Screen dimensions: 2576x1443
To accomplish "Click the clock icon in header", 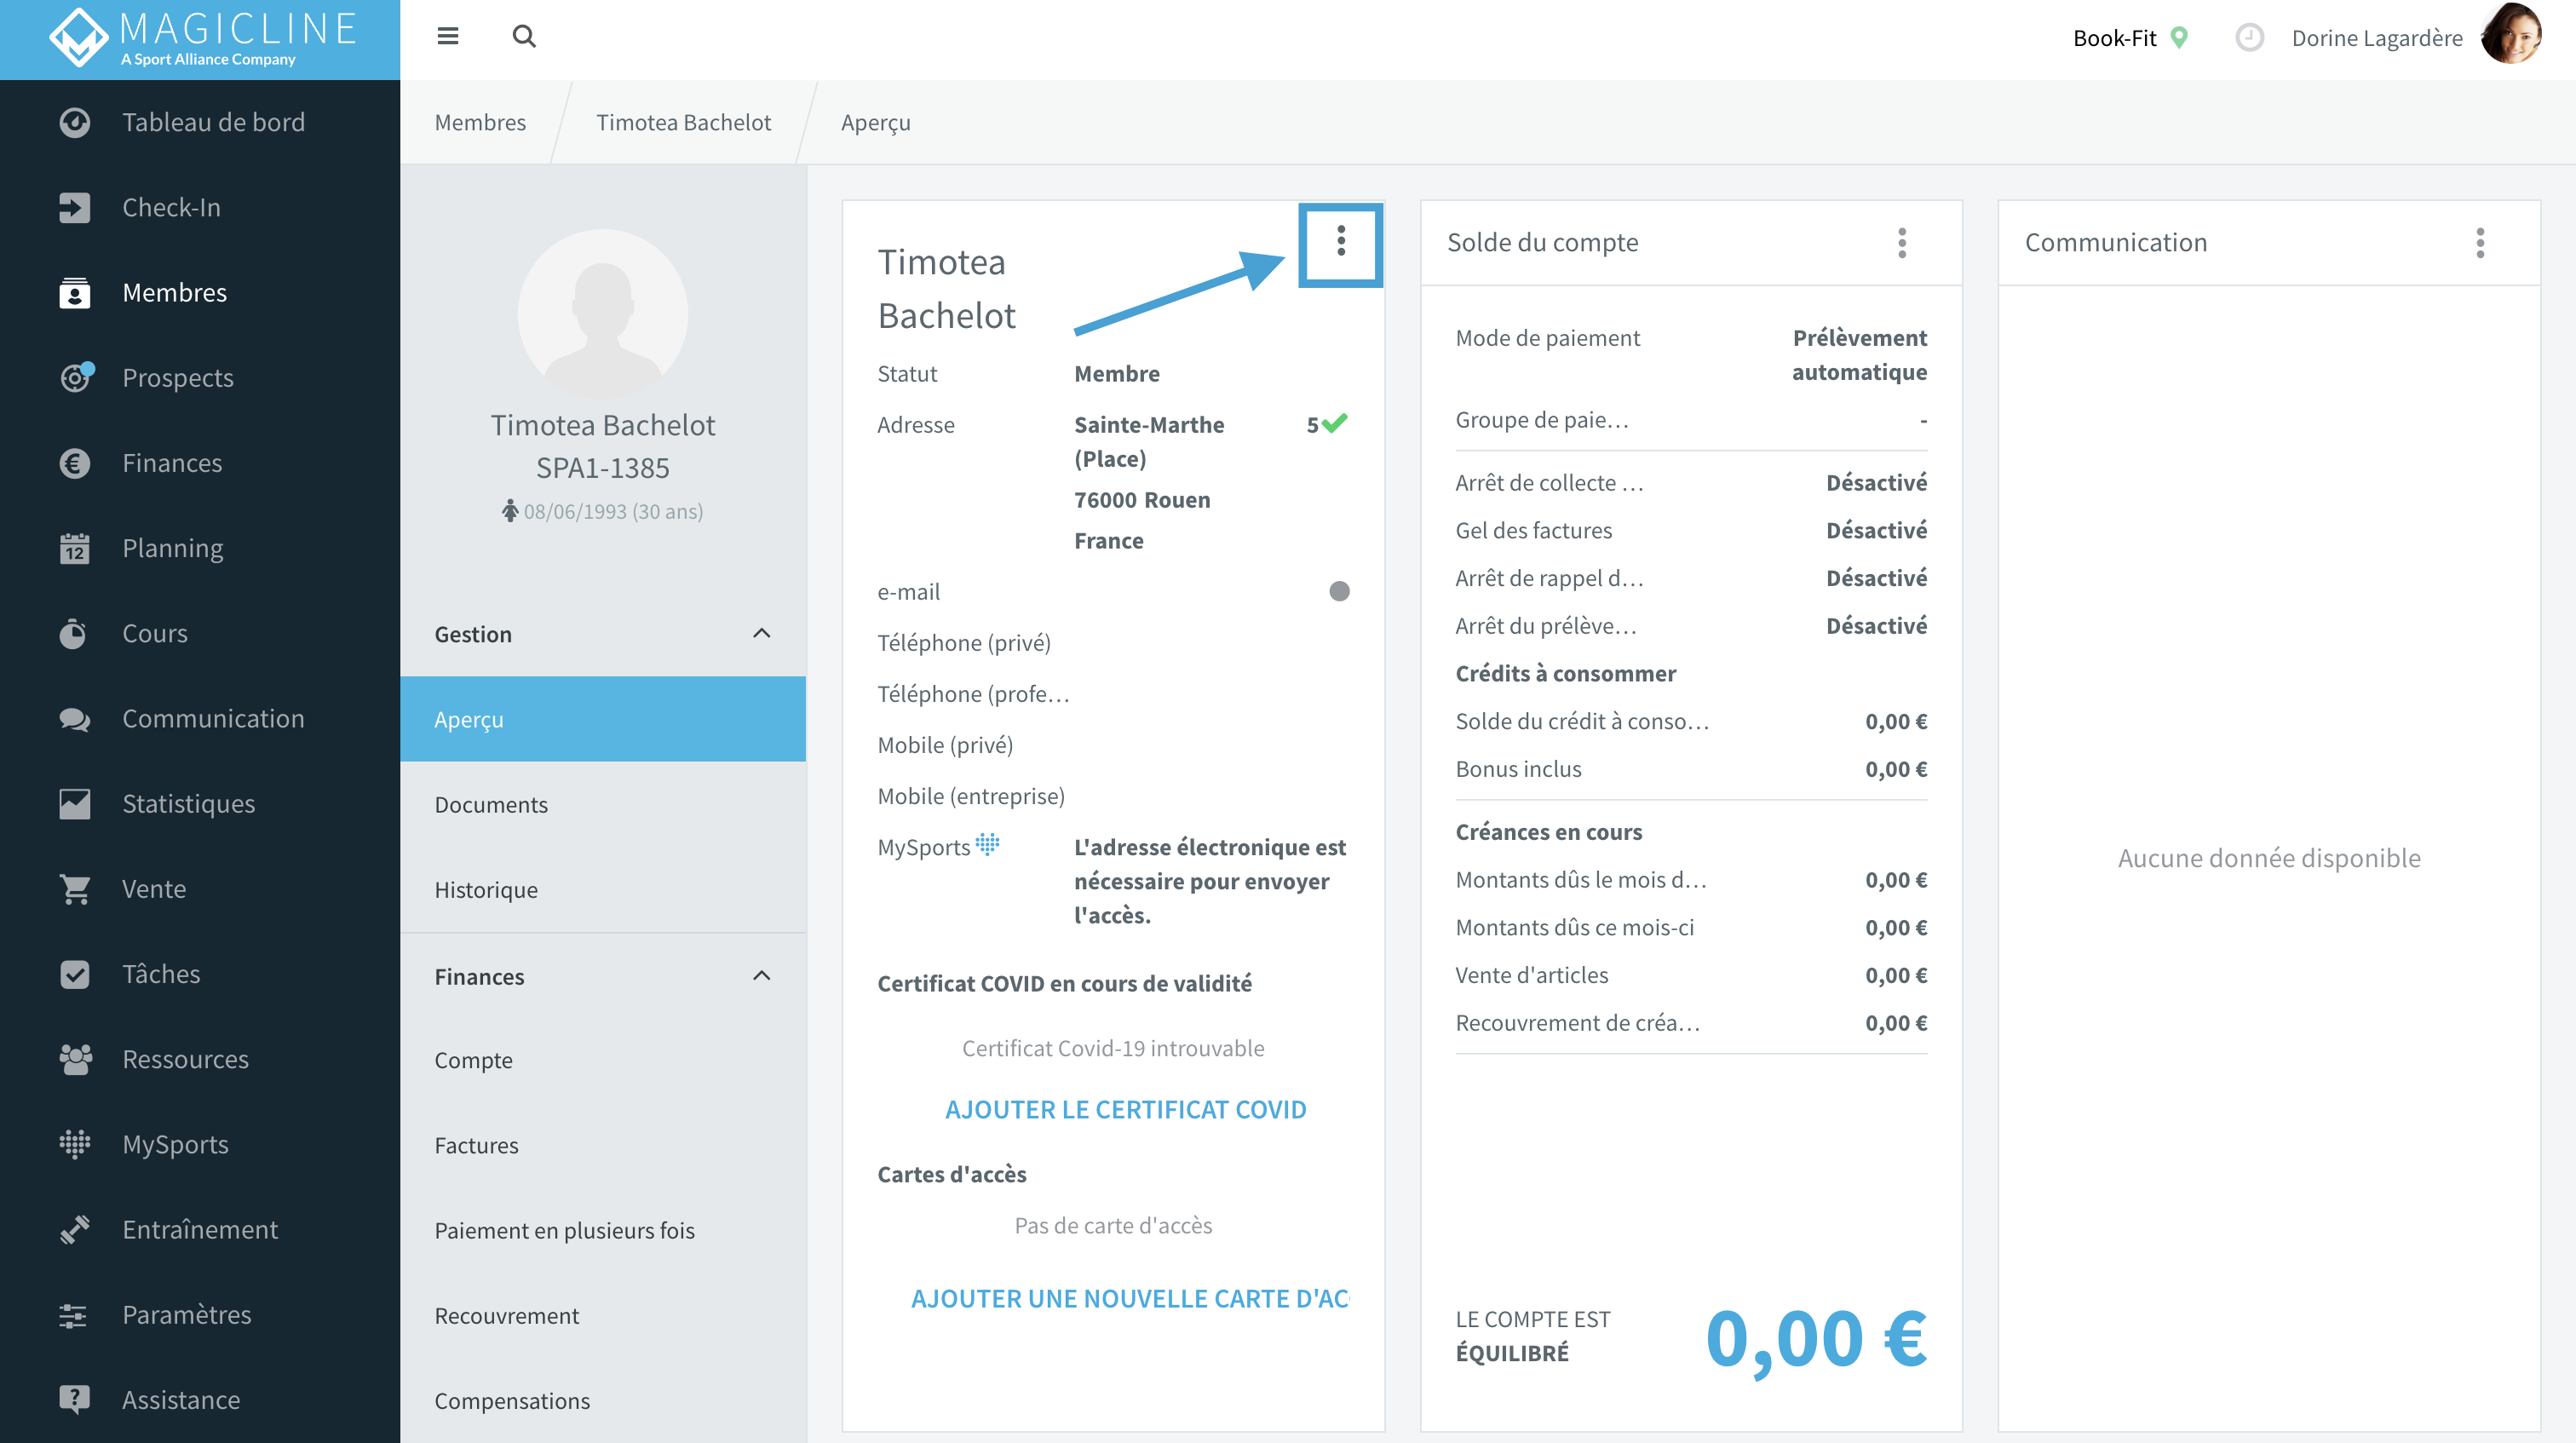I will (x=2249, y=38).
